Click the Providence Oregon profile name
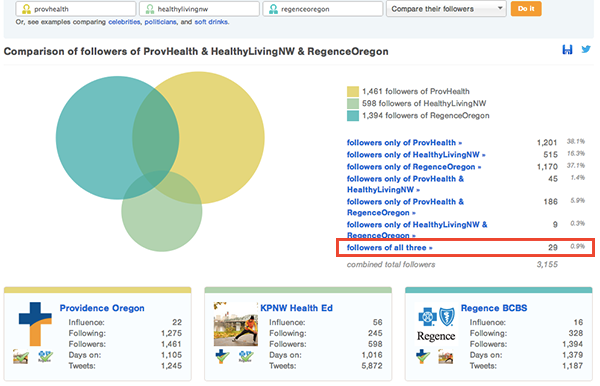 (102, 308)
